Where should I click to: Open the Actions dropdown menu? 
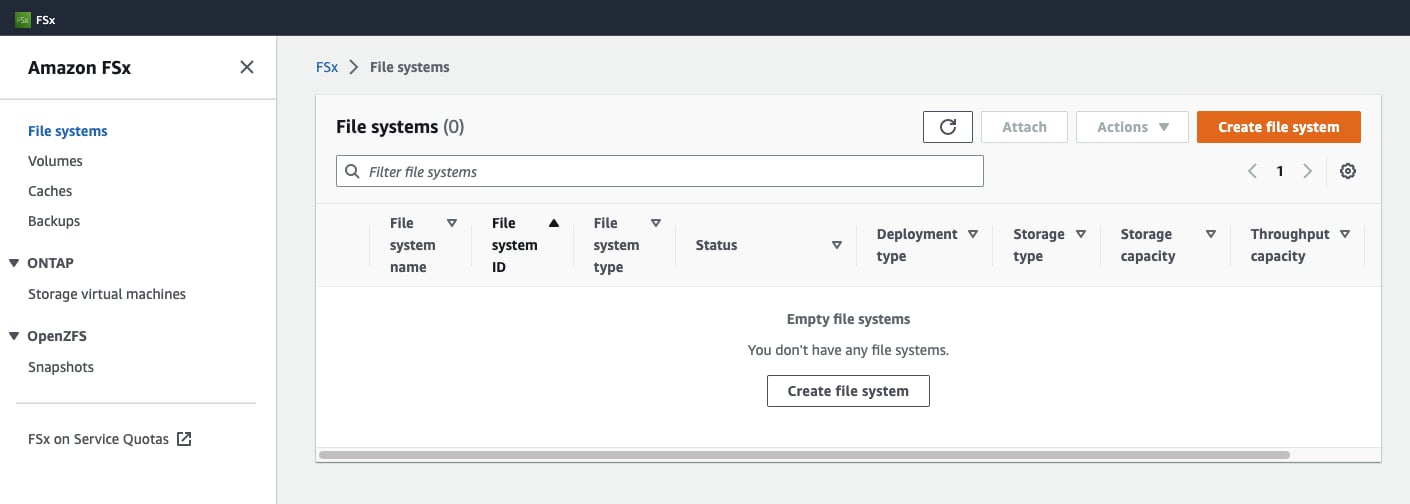[1132, 127]
